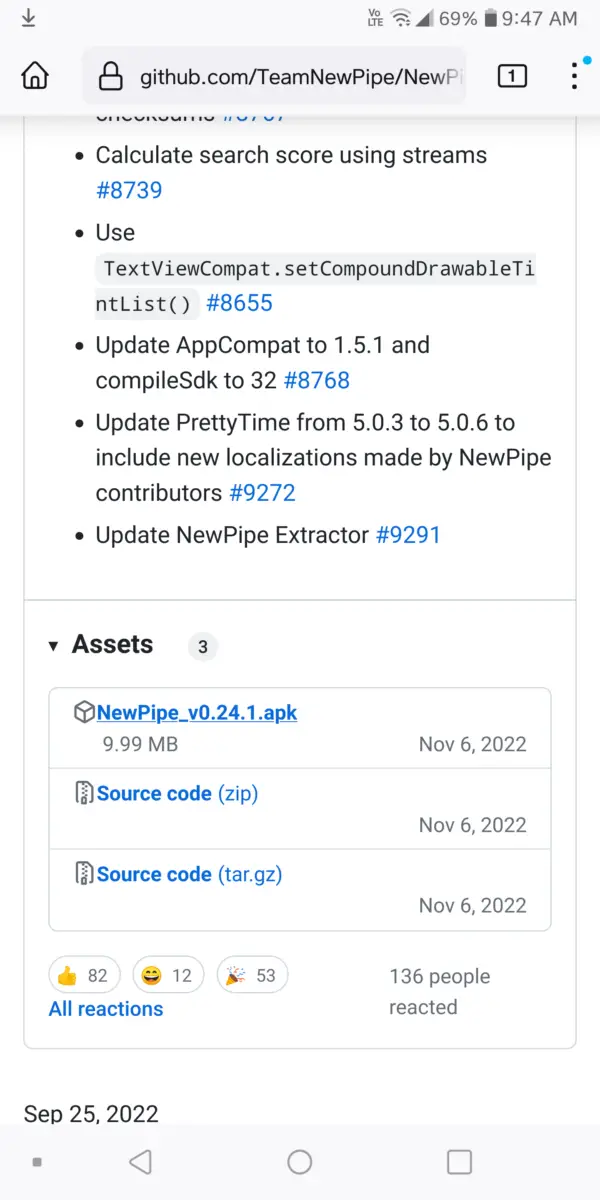Screen dimensions: 600x1200
Task: Open the browser three-dot menu
Action: tap(574, 76)
